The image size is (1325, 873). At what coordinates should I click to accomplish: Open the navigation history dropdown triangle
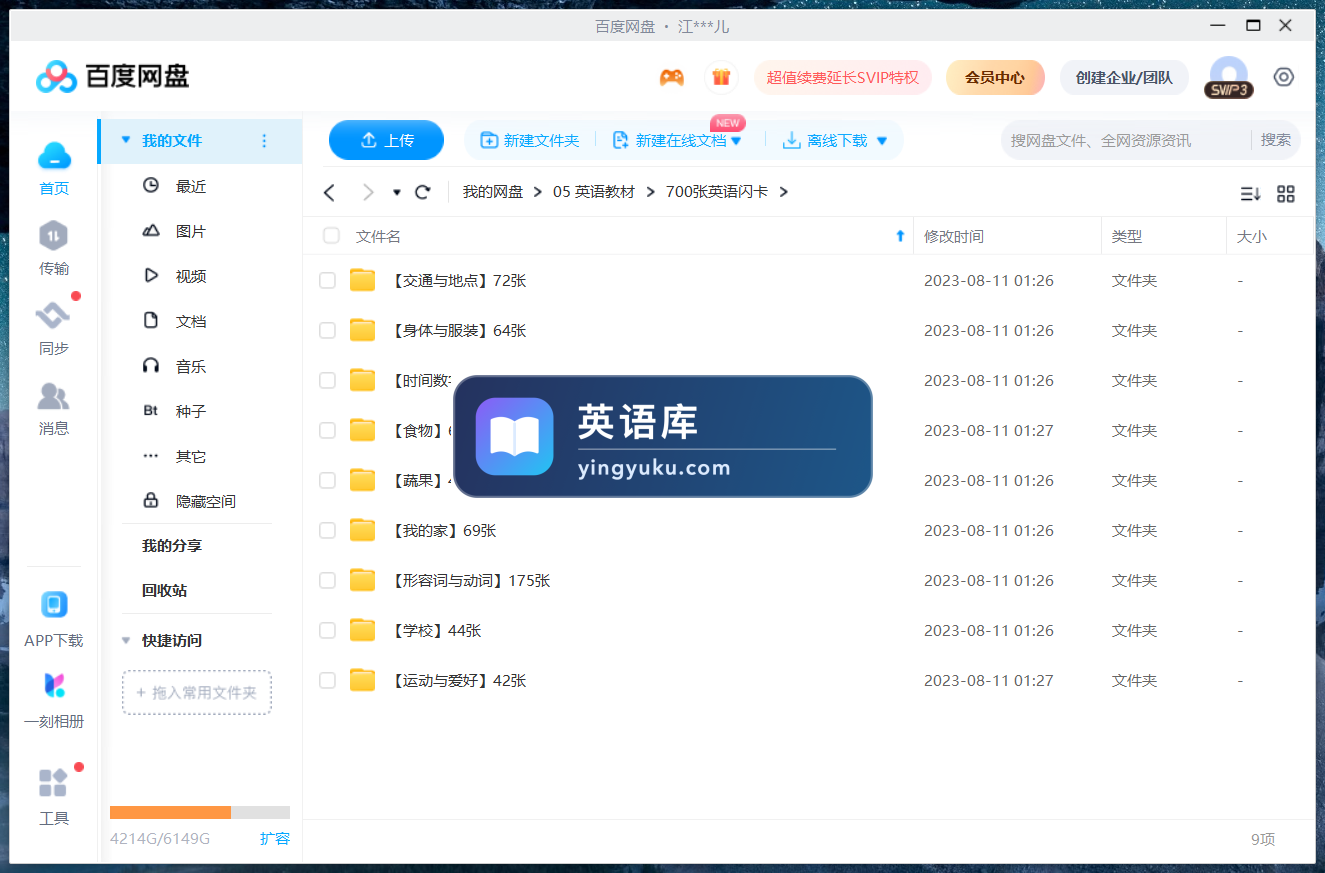[396, 192]
